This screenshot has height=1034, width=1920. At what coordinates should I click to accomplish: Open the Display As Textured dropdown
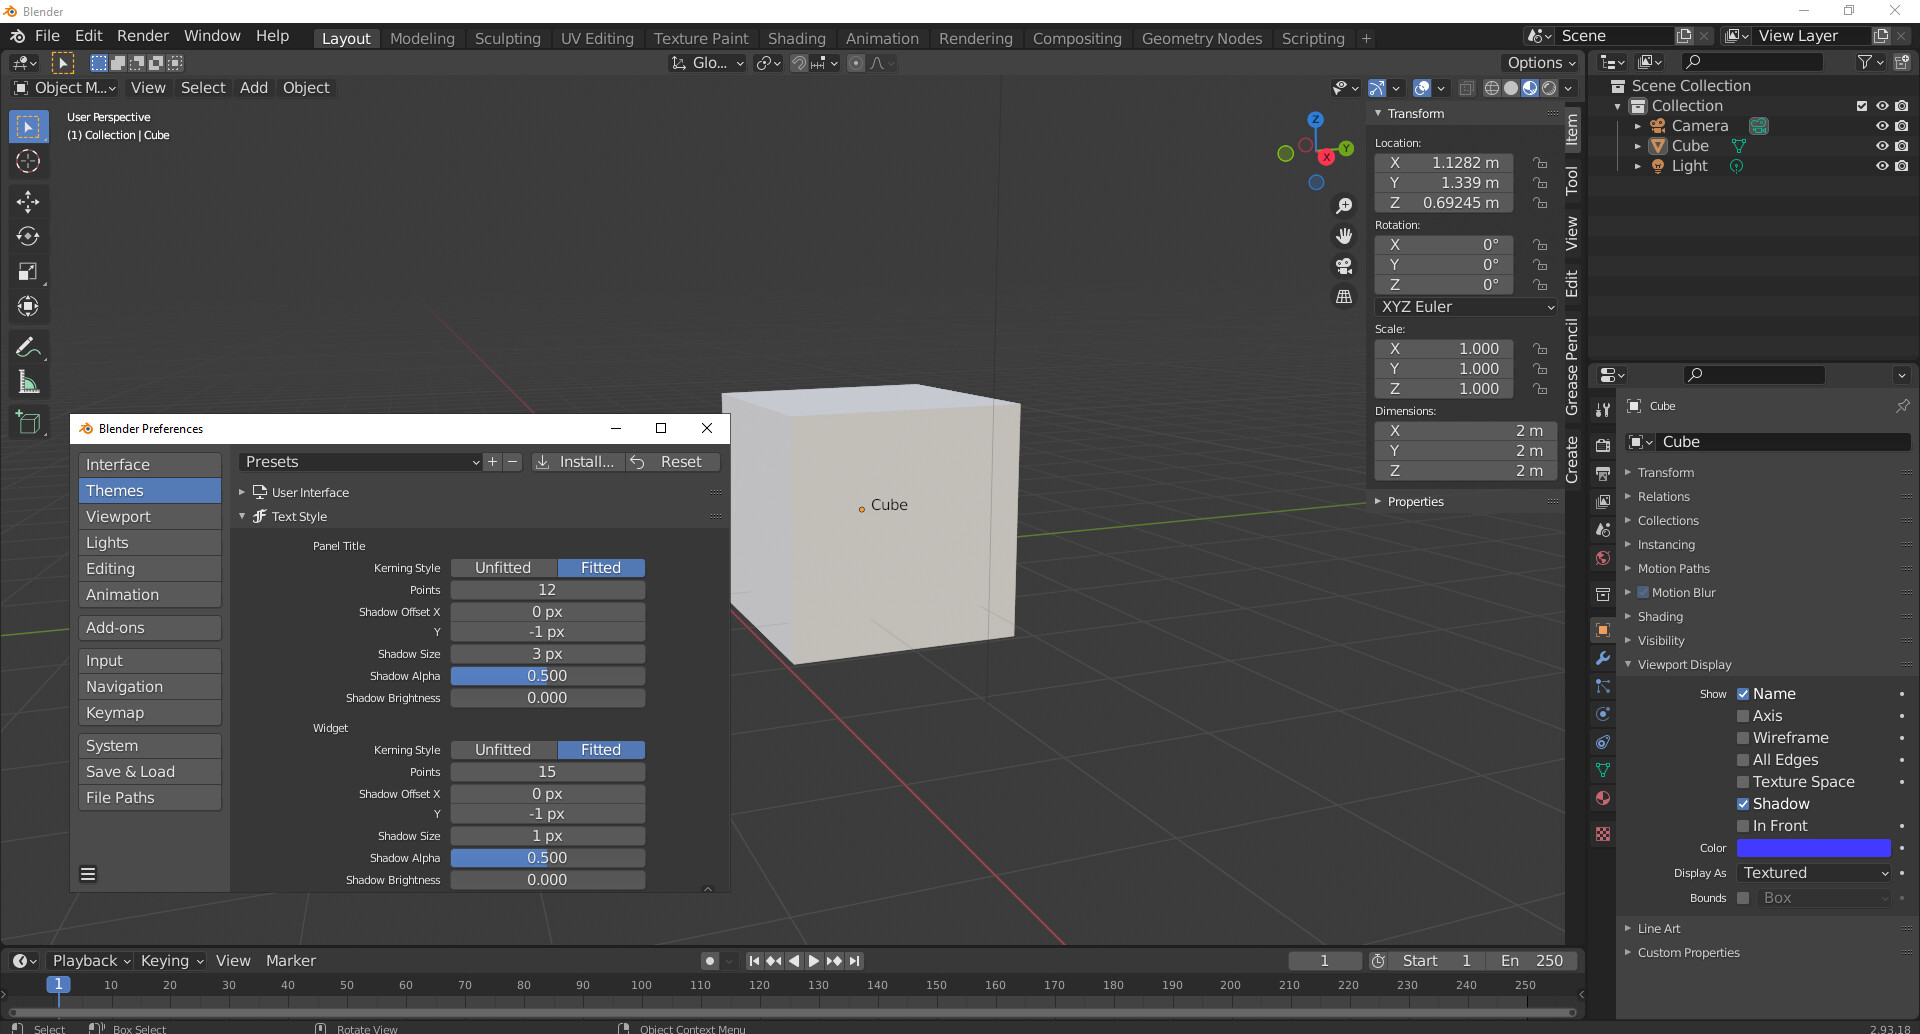(1814, 873)
